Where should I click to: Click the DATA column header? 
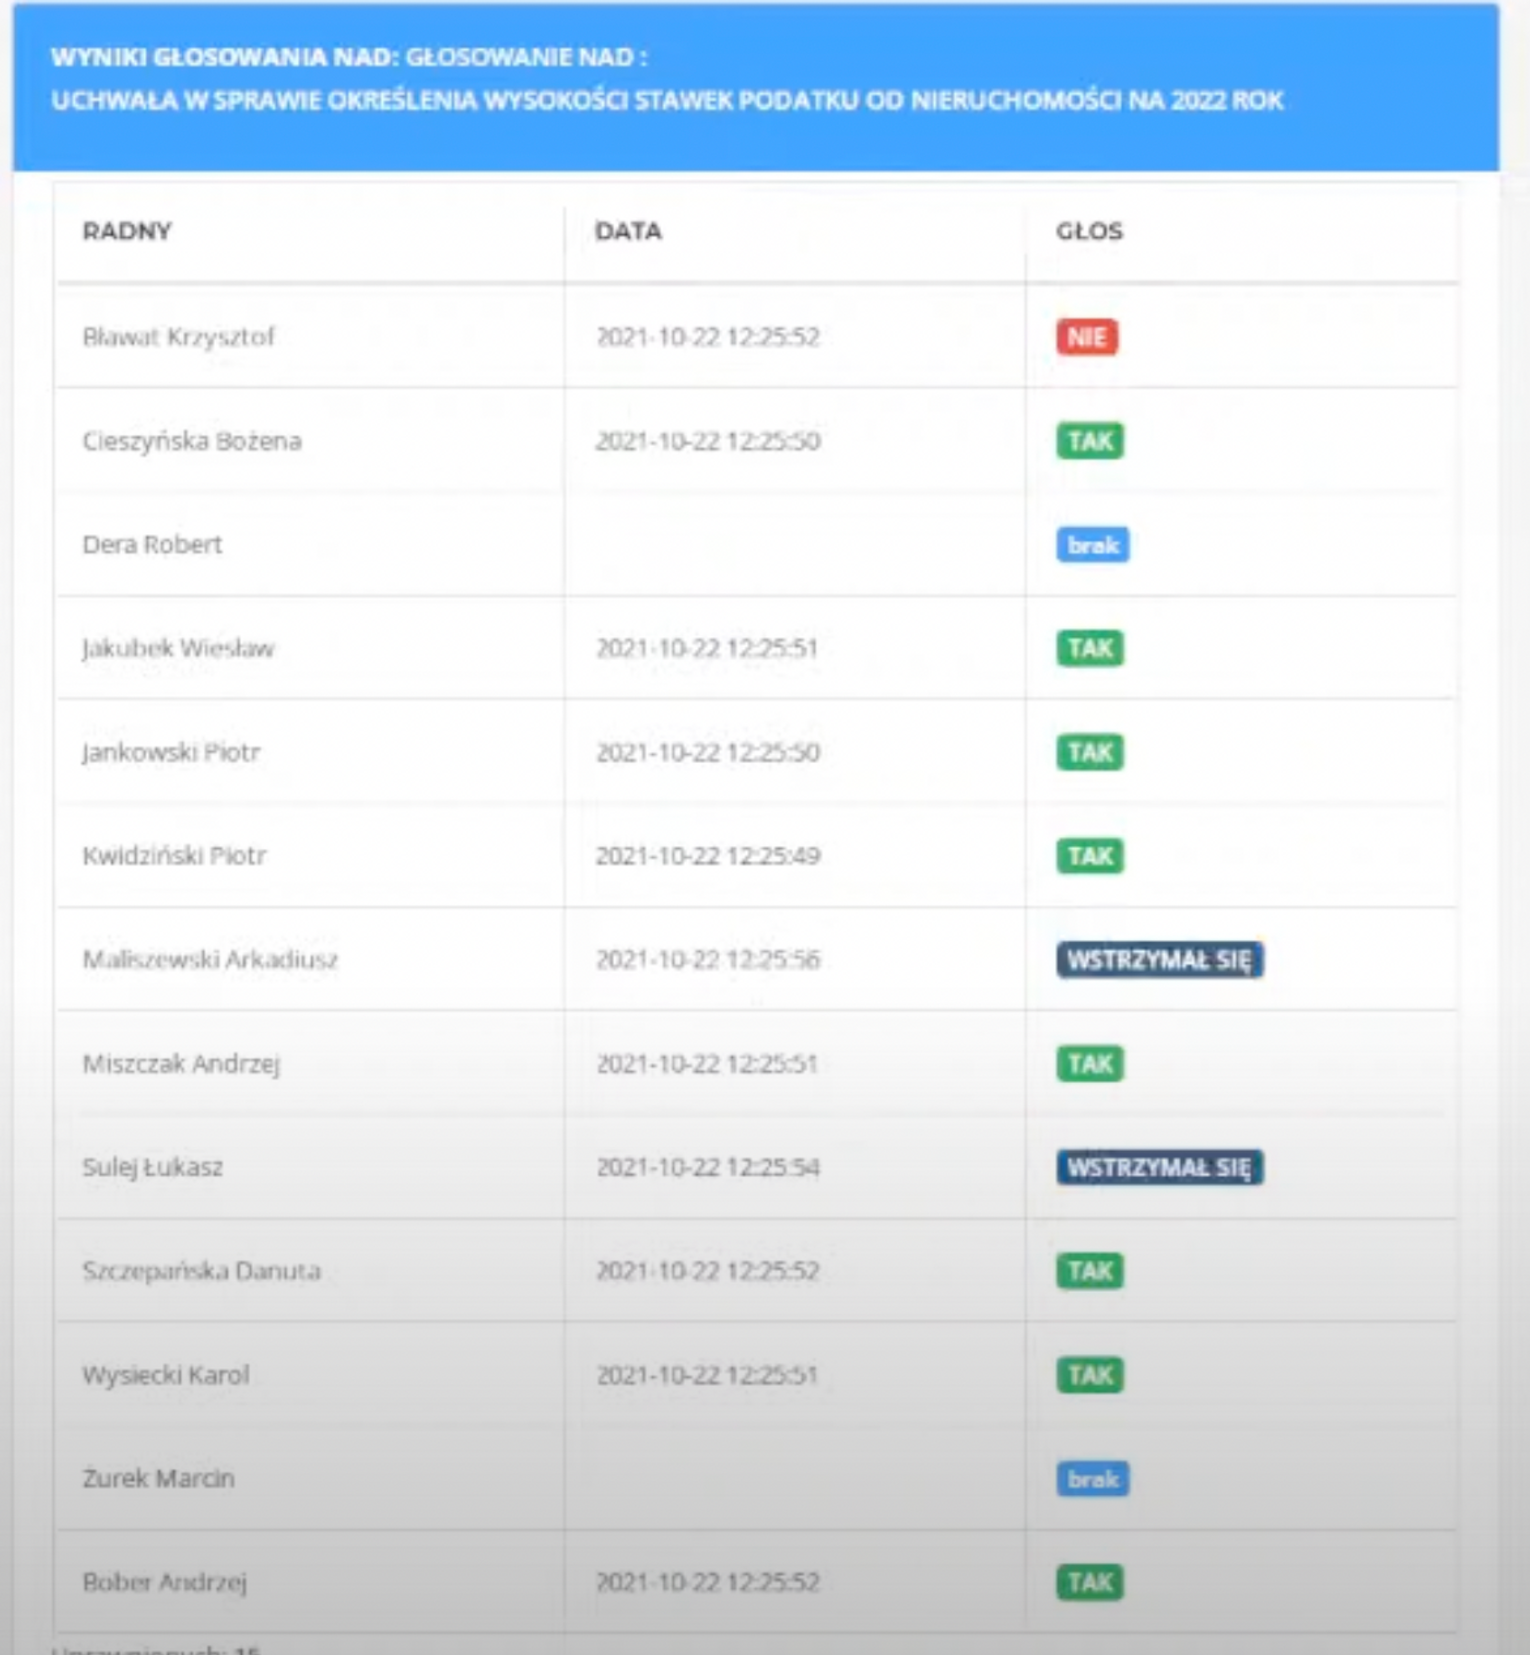pyautogui.click(x=628, y=231)
